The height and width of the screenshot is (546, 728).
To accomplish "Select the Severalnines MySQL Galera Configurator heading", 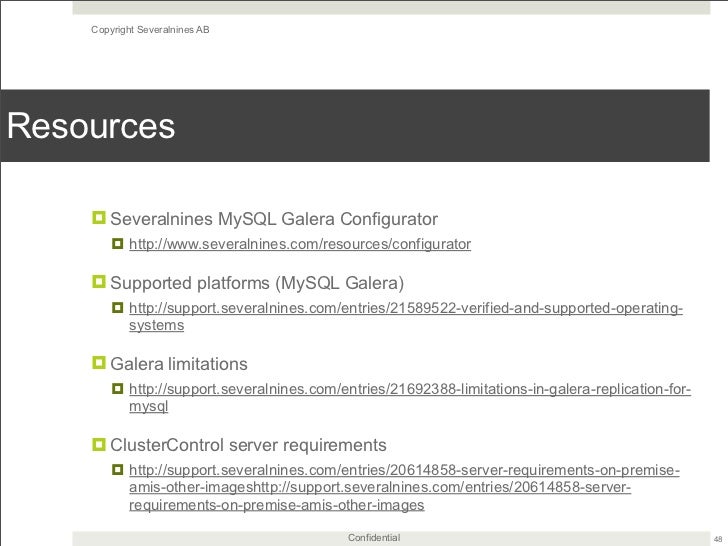I will coord(274,219).
